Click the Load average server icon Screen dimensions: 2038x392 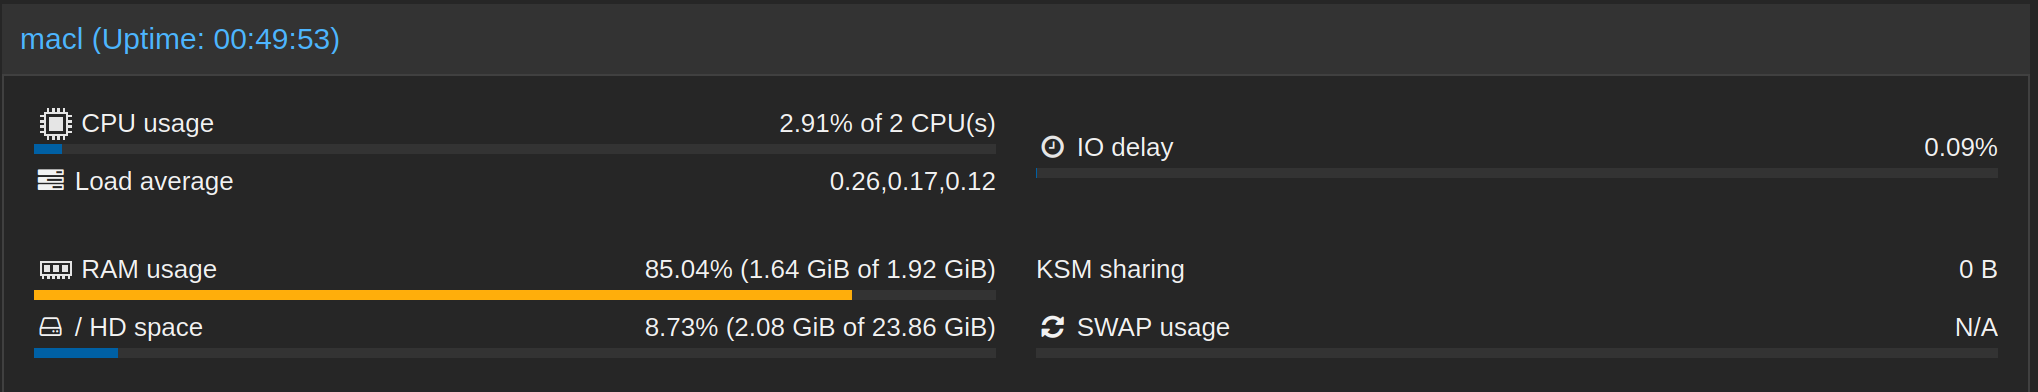tap(50, 180)
